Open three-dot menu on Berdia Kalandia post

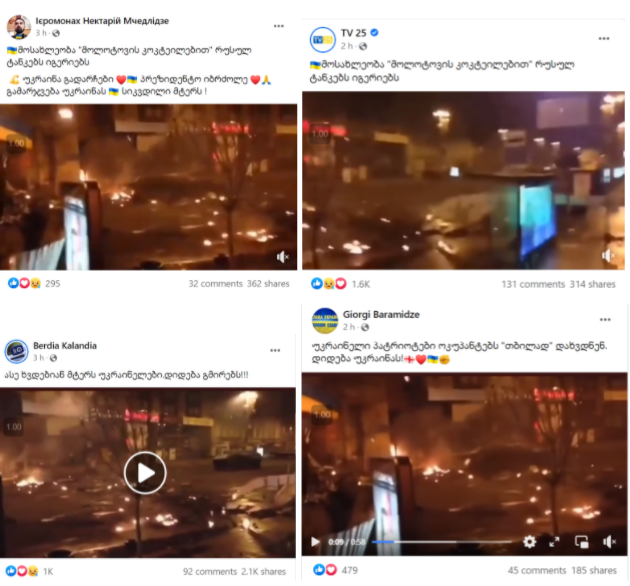pyautogui.click(x=275, y=350)
